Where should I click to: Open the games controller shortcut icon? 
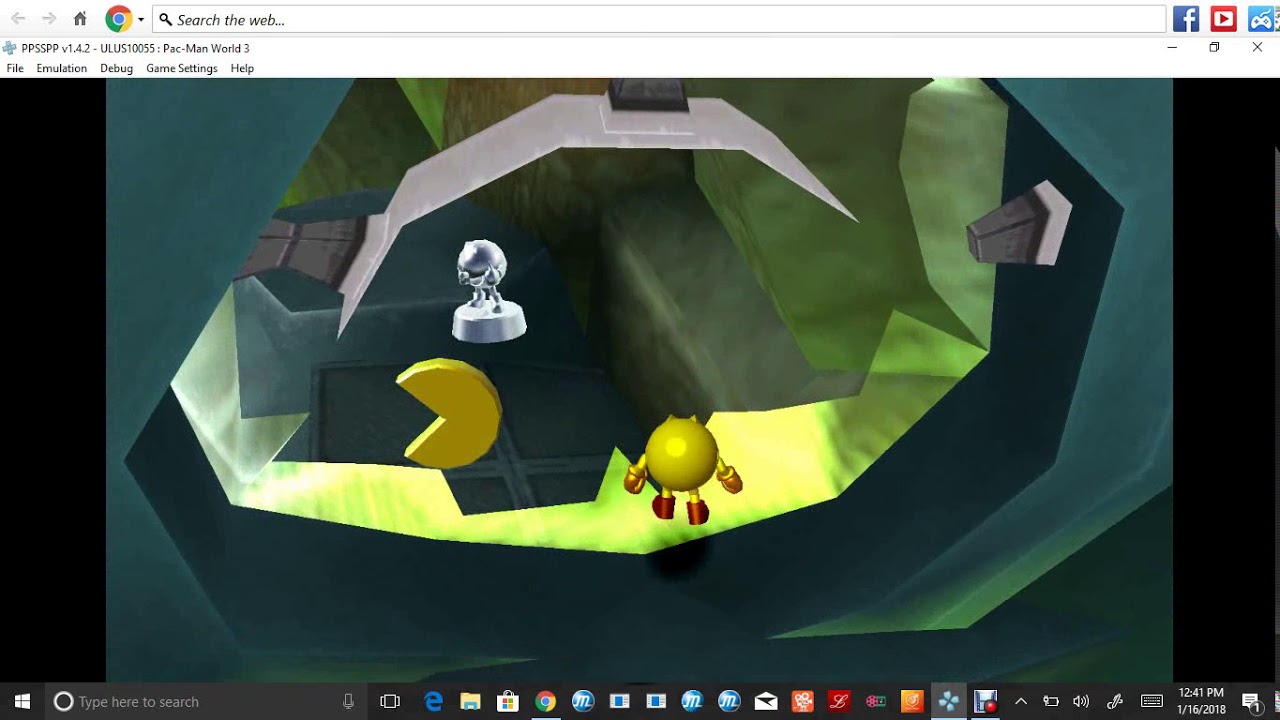1262,19
